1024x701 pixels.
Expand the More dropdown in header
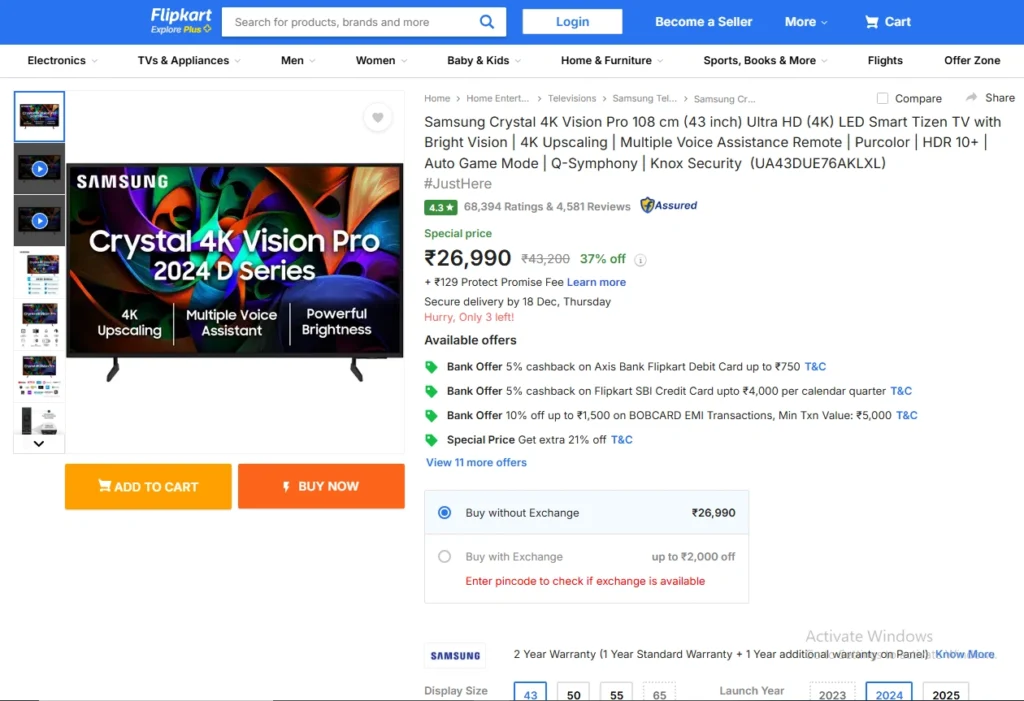(806, 22)
